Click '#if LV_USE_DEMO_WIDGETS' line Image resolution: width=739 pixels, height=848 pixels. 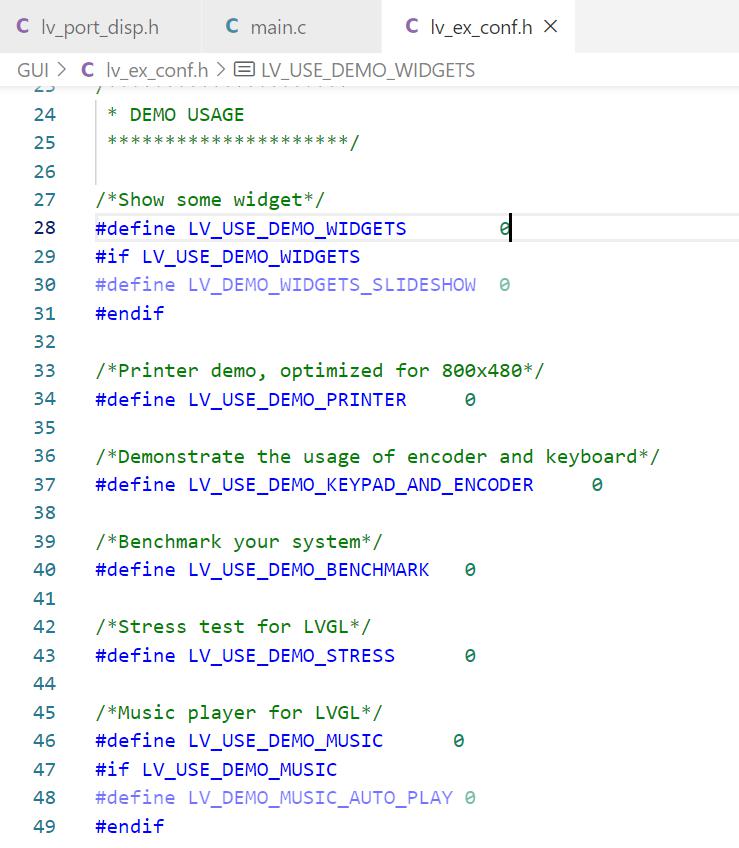coord(228,257)
